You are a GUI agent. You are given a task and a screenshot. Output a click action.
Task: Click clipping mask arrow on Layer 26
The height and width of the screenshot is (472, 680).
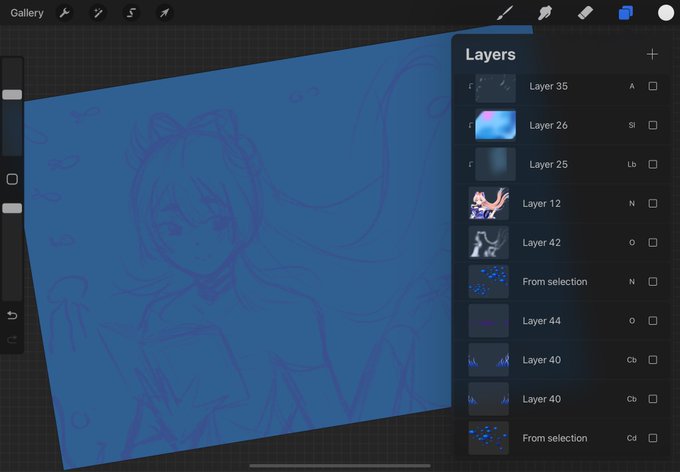471,125
